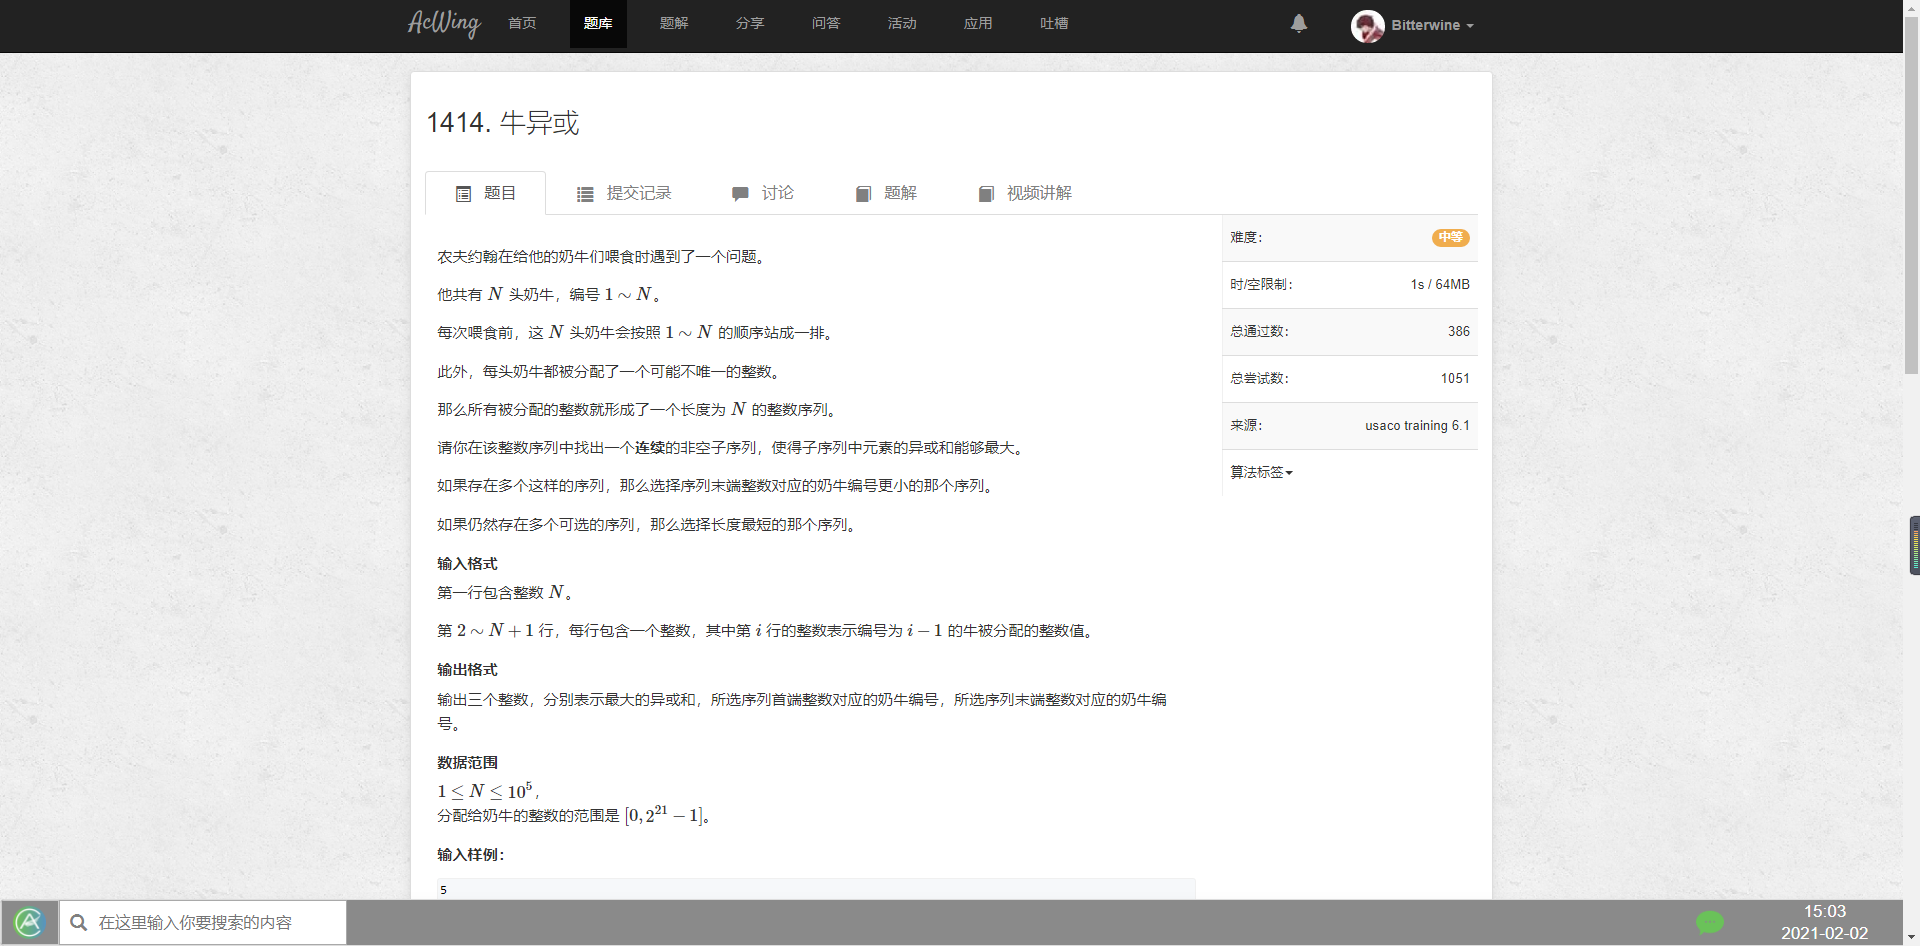Image resolution: width=1920 pixels, height=946 pixels.
Task: Click the page vertical scrollbar thumb
Action: click(1911, 194)
